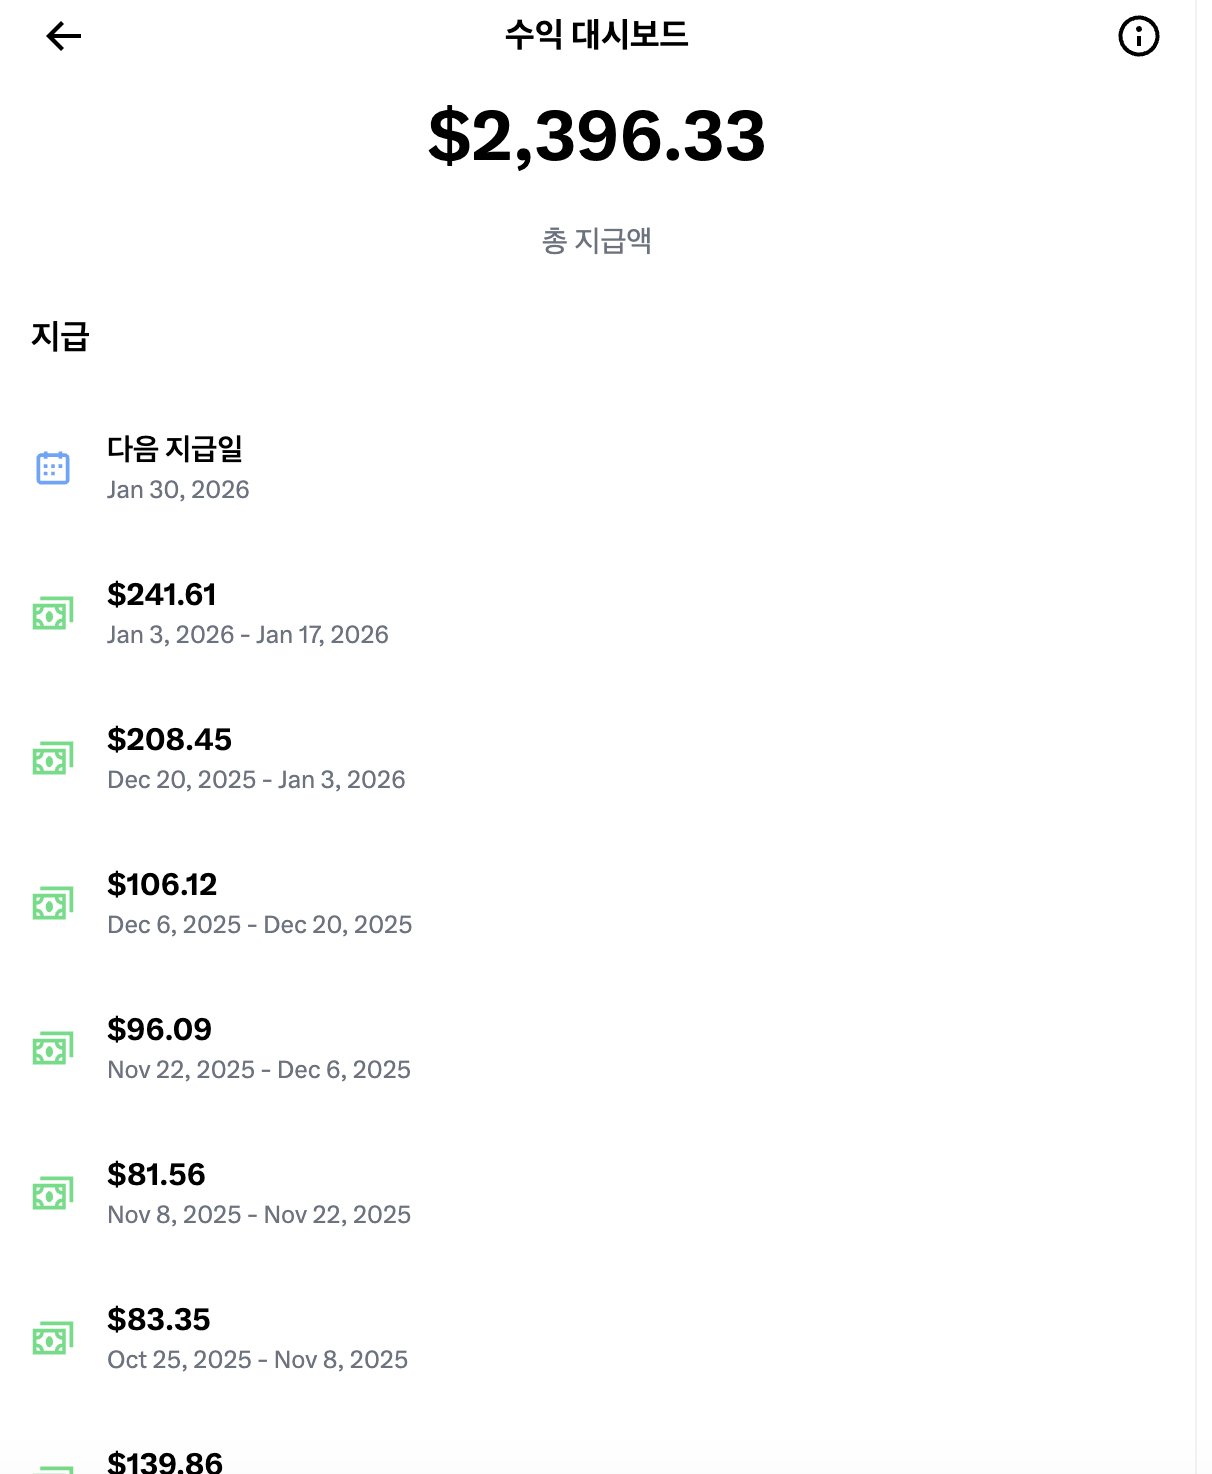Click the cash icon beside $83.35
The height and width of the screenshot is (1474, 1212).
point(53,1338)
